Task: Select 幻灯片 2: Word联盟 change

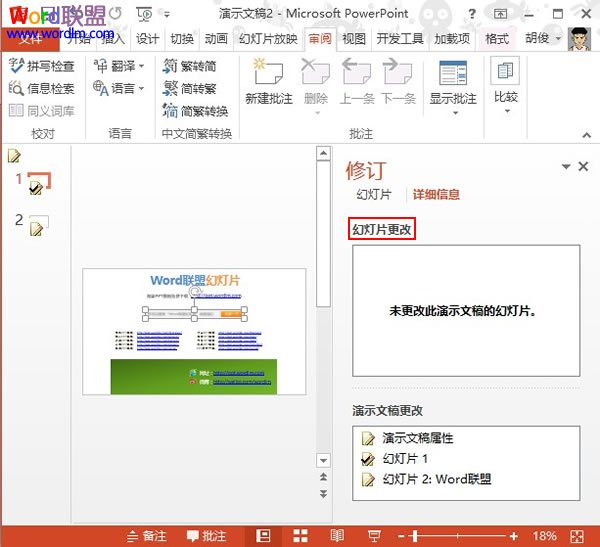Action: pyautogui.click(x=426, y=479)
